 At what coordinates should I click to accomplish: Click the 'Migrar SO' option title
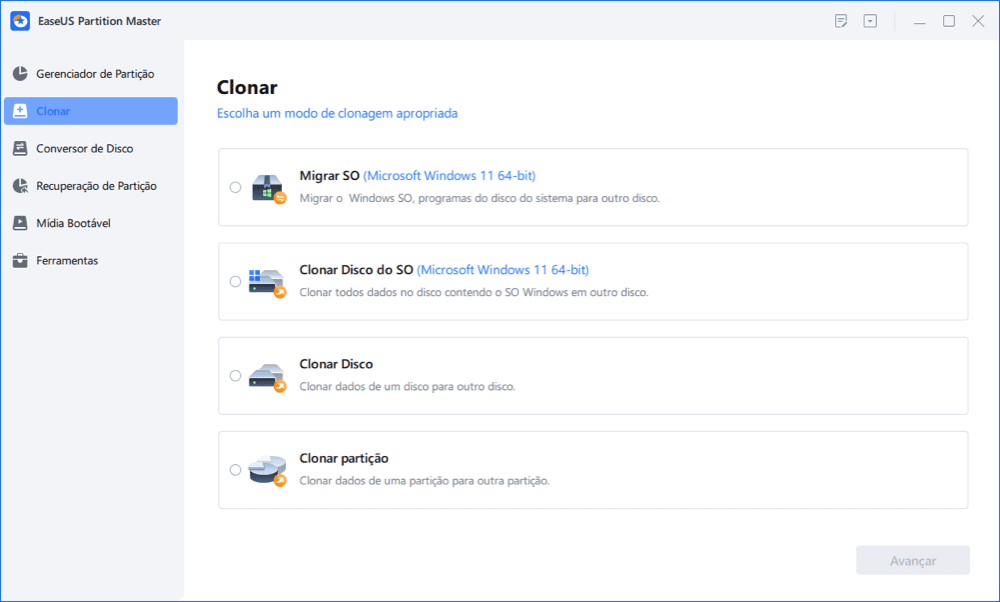(x=329, y=175)
